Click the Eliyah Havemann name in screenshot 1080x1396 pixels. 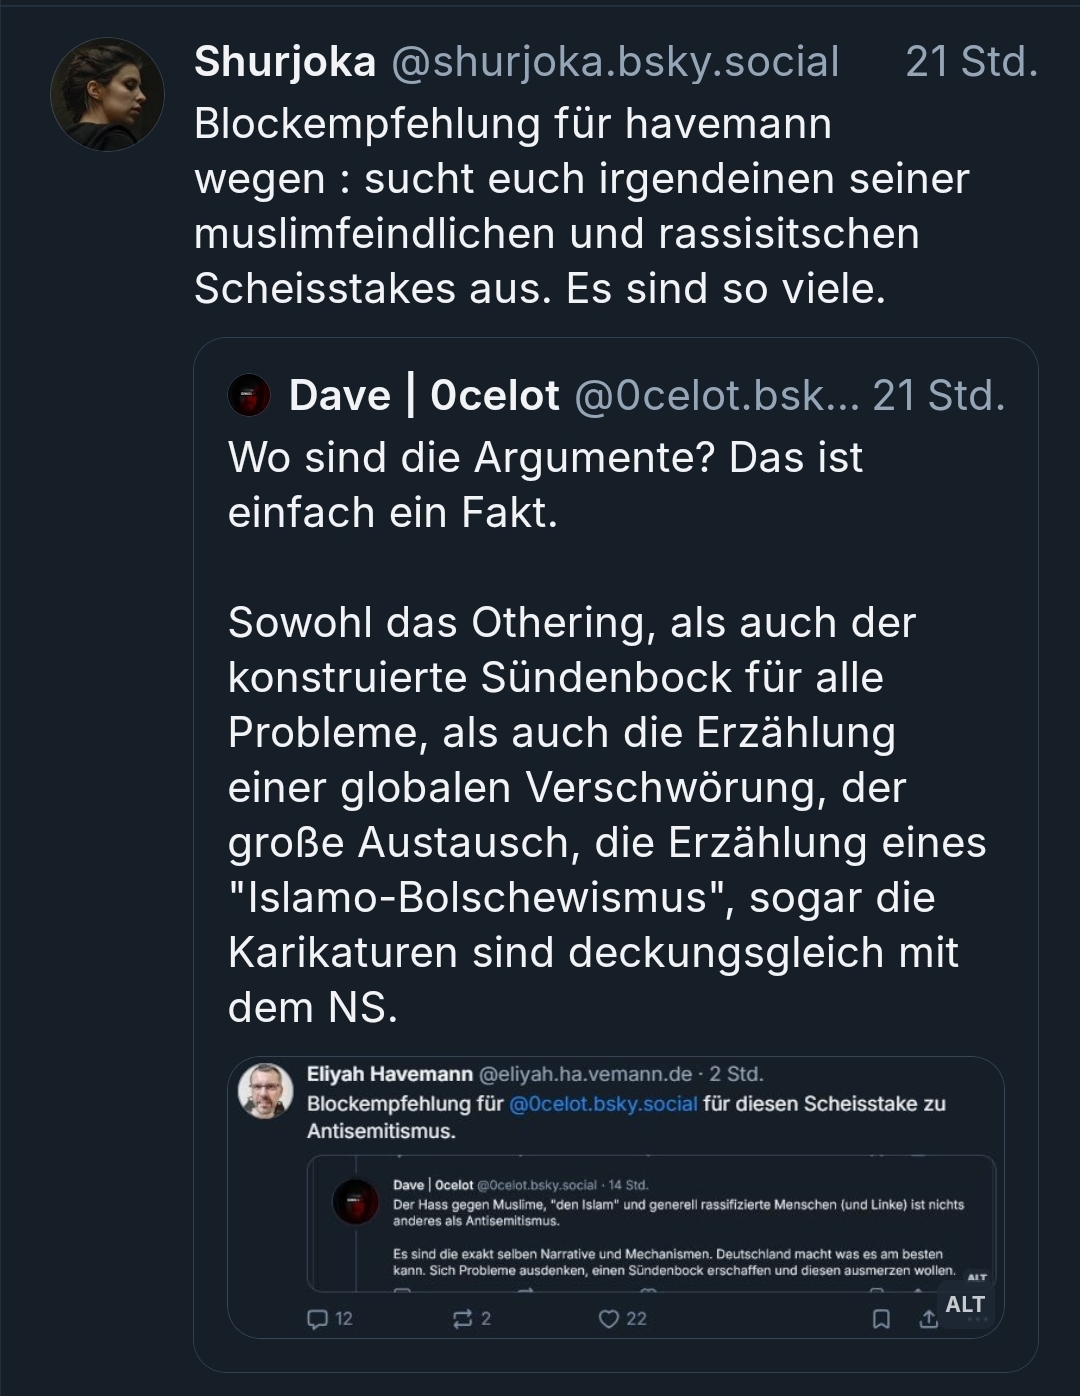coord(389,1074)
